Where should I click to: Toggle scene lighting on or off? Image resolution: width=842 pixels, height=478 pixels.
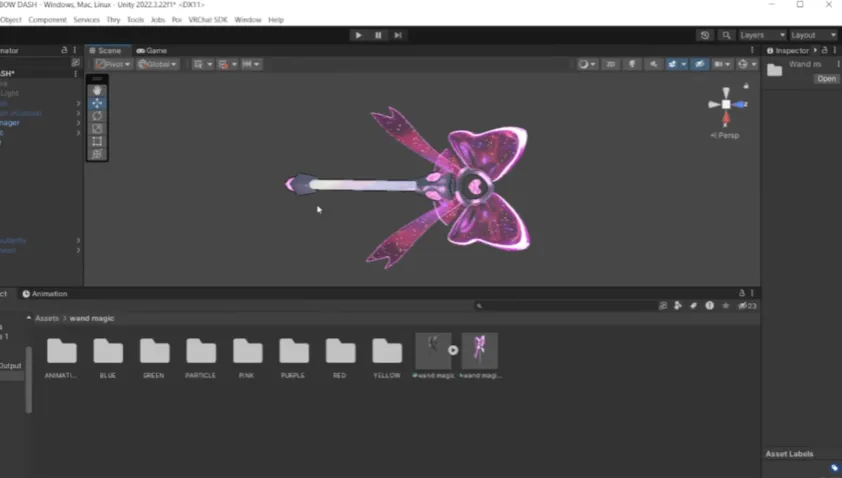coord(632,64)
